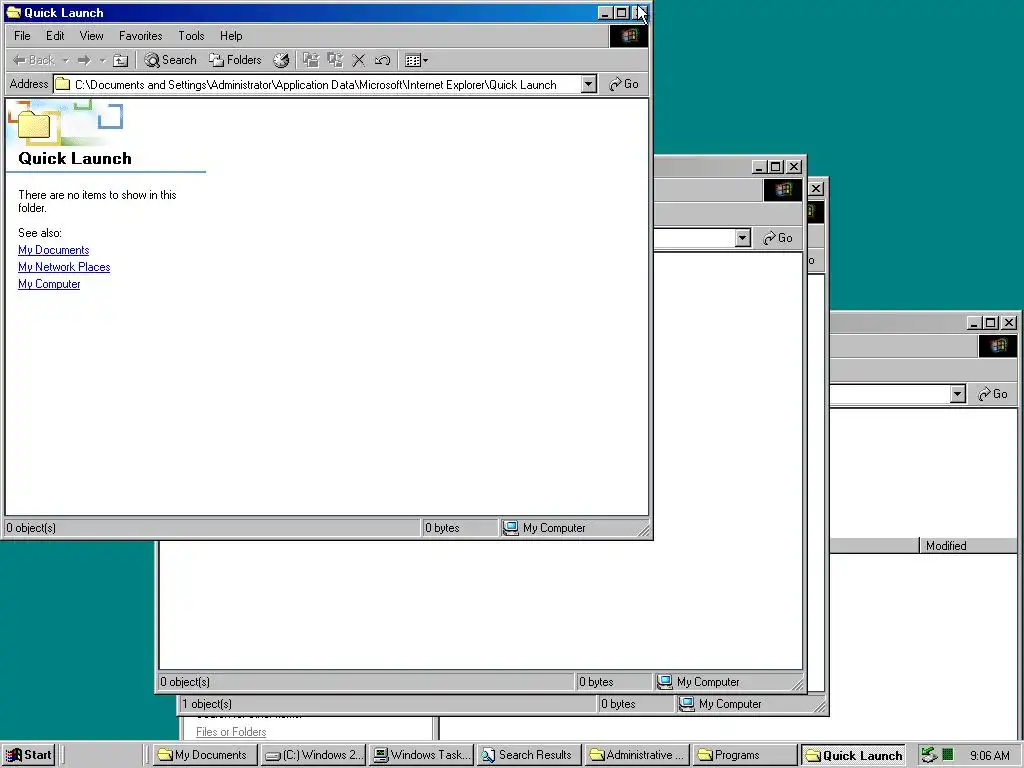Viewport: 1024px width, 768px height.
Task: Click Go in the window with Modified column
Action: [x=993, y=394]
